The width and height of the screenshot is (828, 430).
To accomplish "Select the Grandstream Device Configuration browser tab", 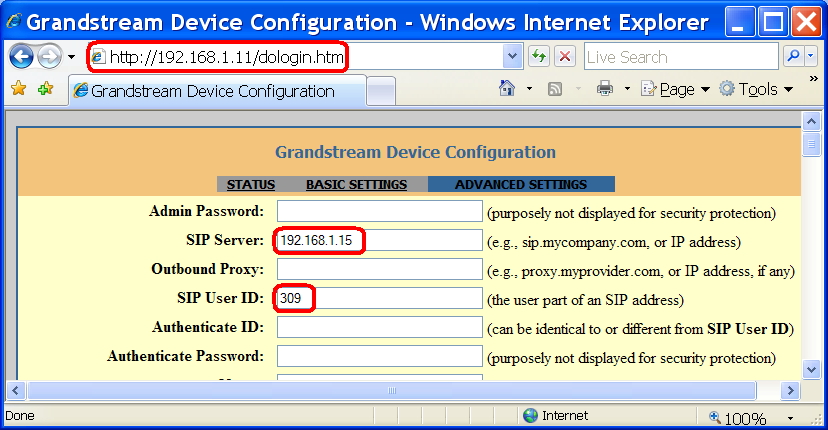I will (x=217, y=91).
